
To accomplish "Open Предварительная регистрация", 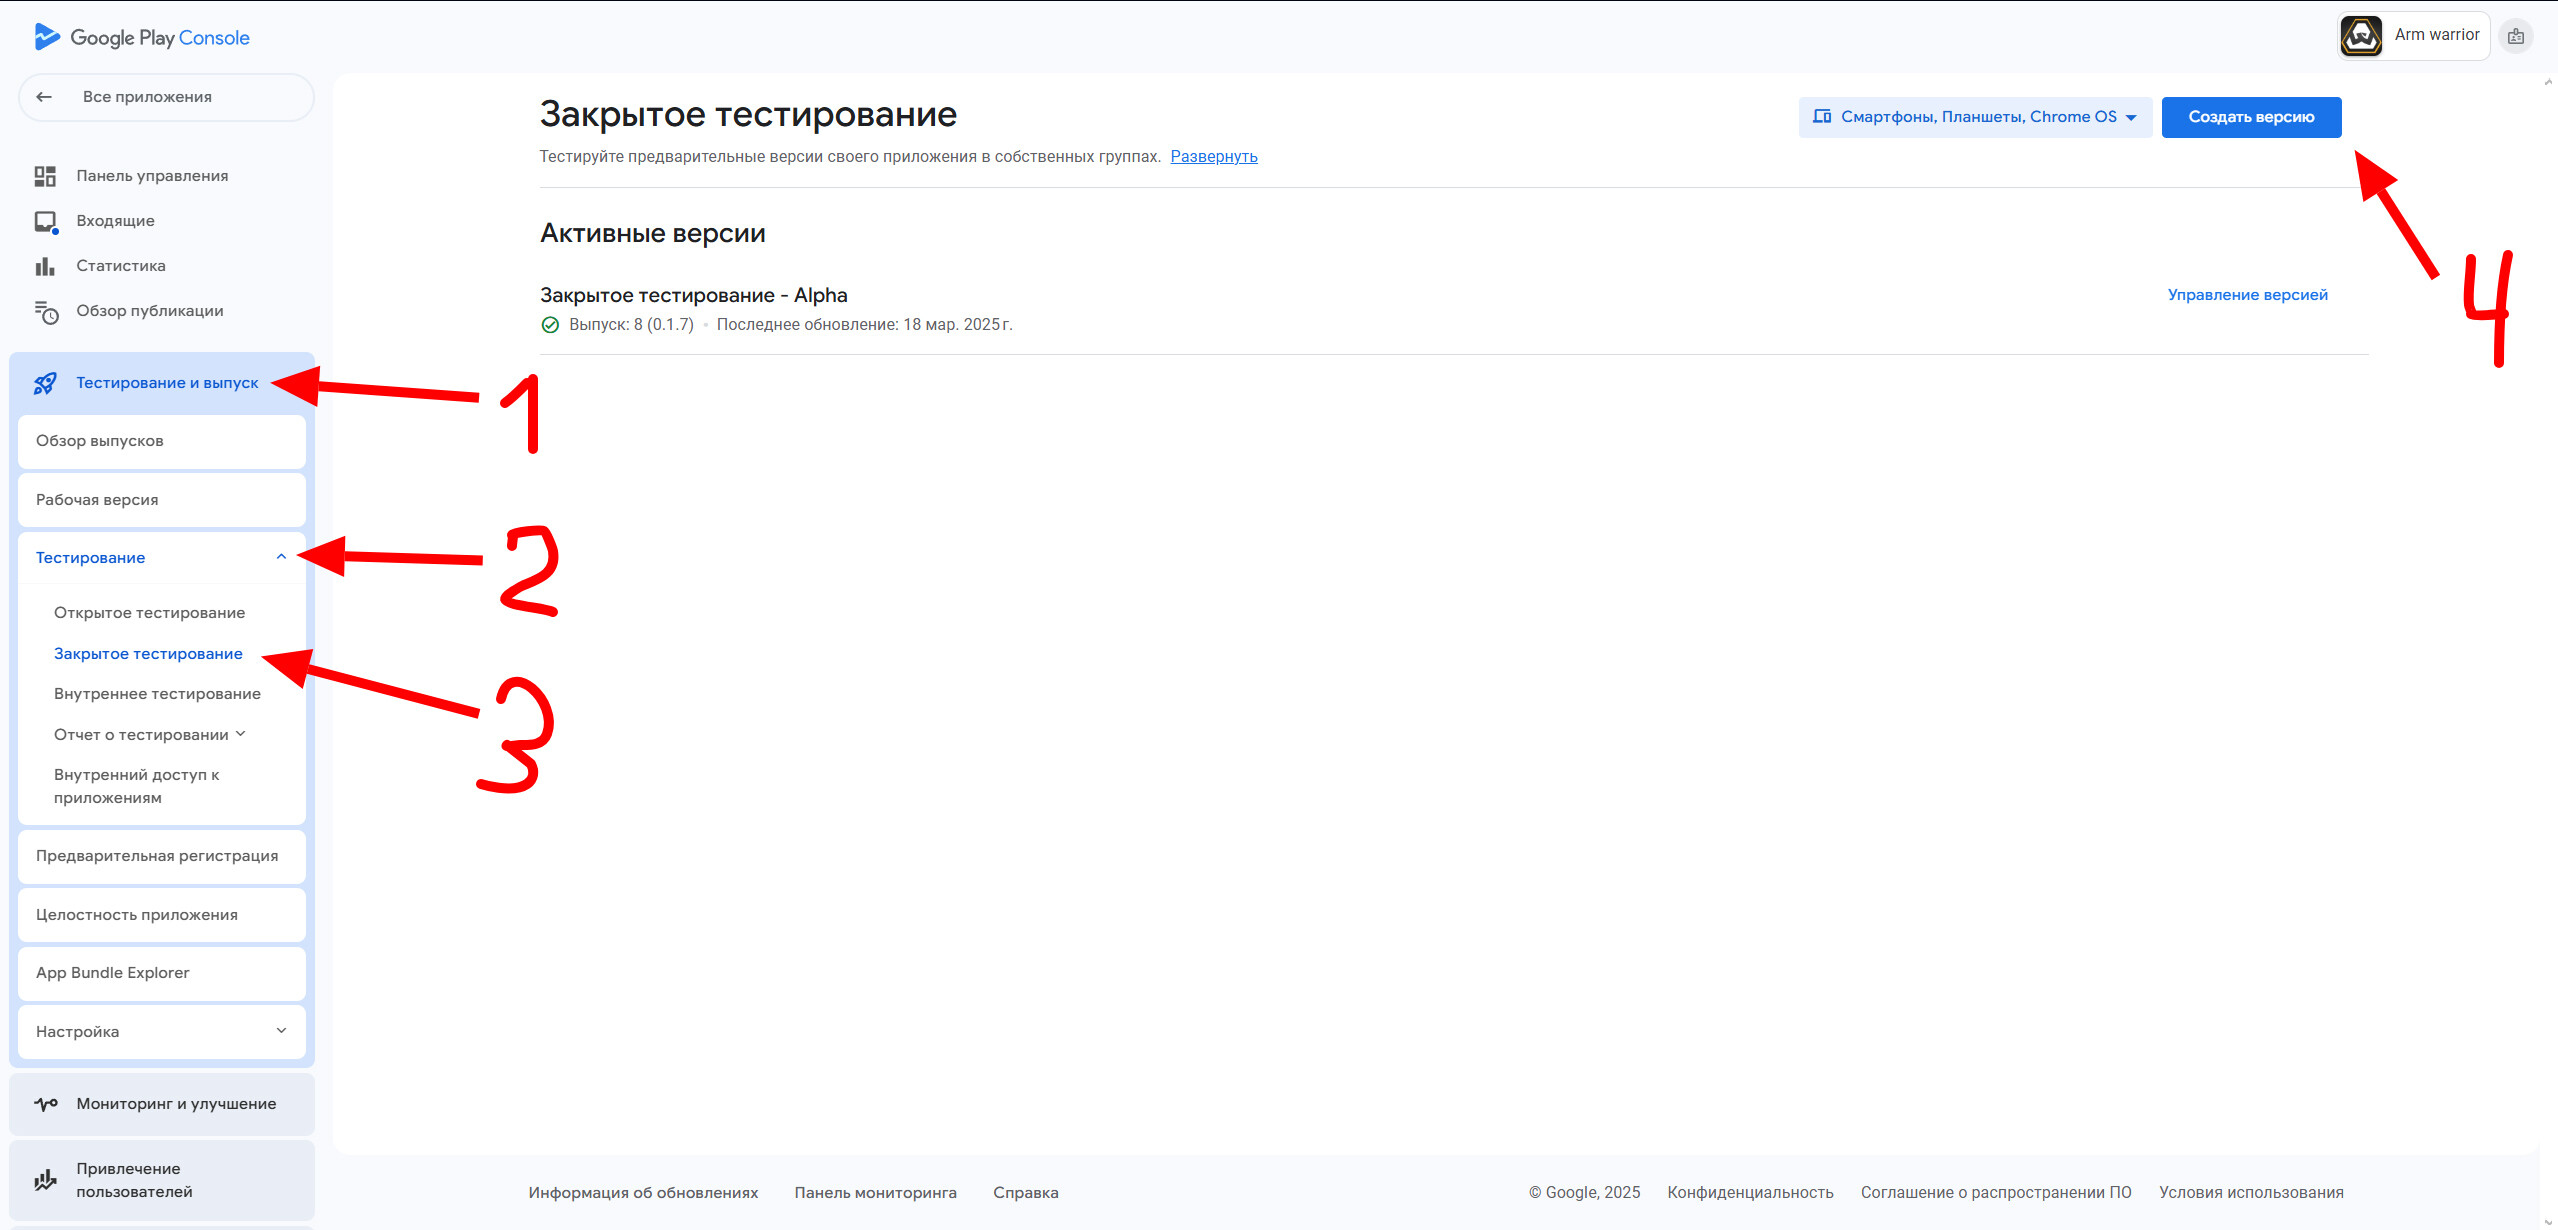I will (162, 856).
